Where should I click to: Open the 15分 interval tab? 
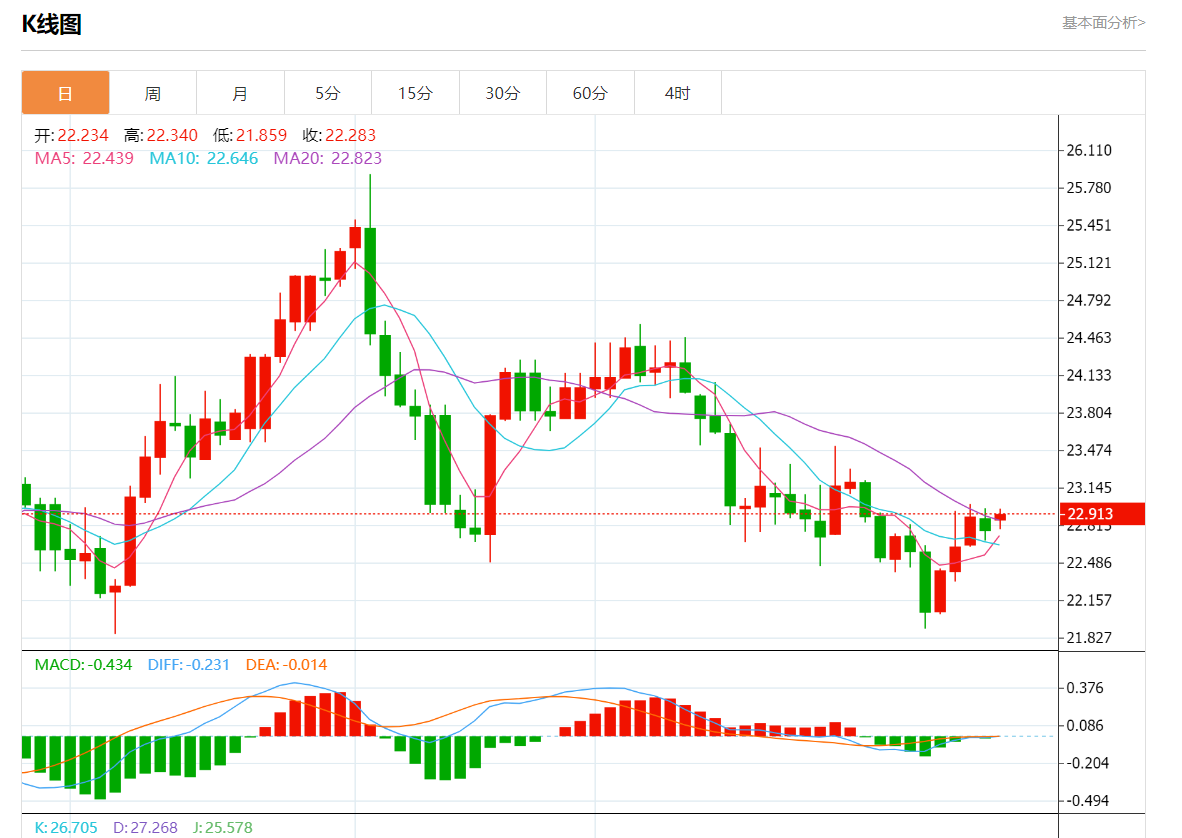(415, 93)
